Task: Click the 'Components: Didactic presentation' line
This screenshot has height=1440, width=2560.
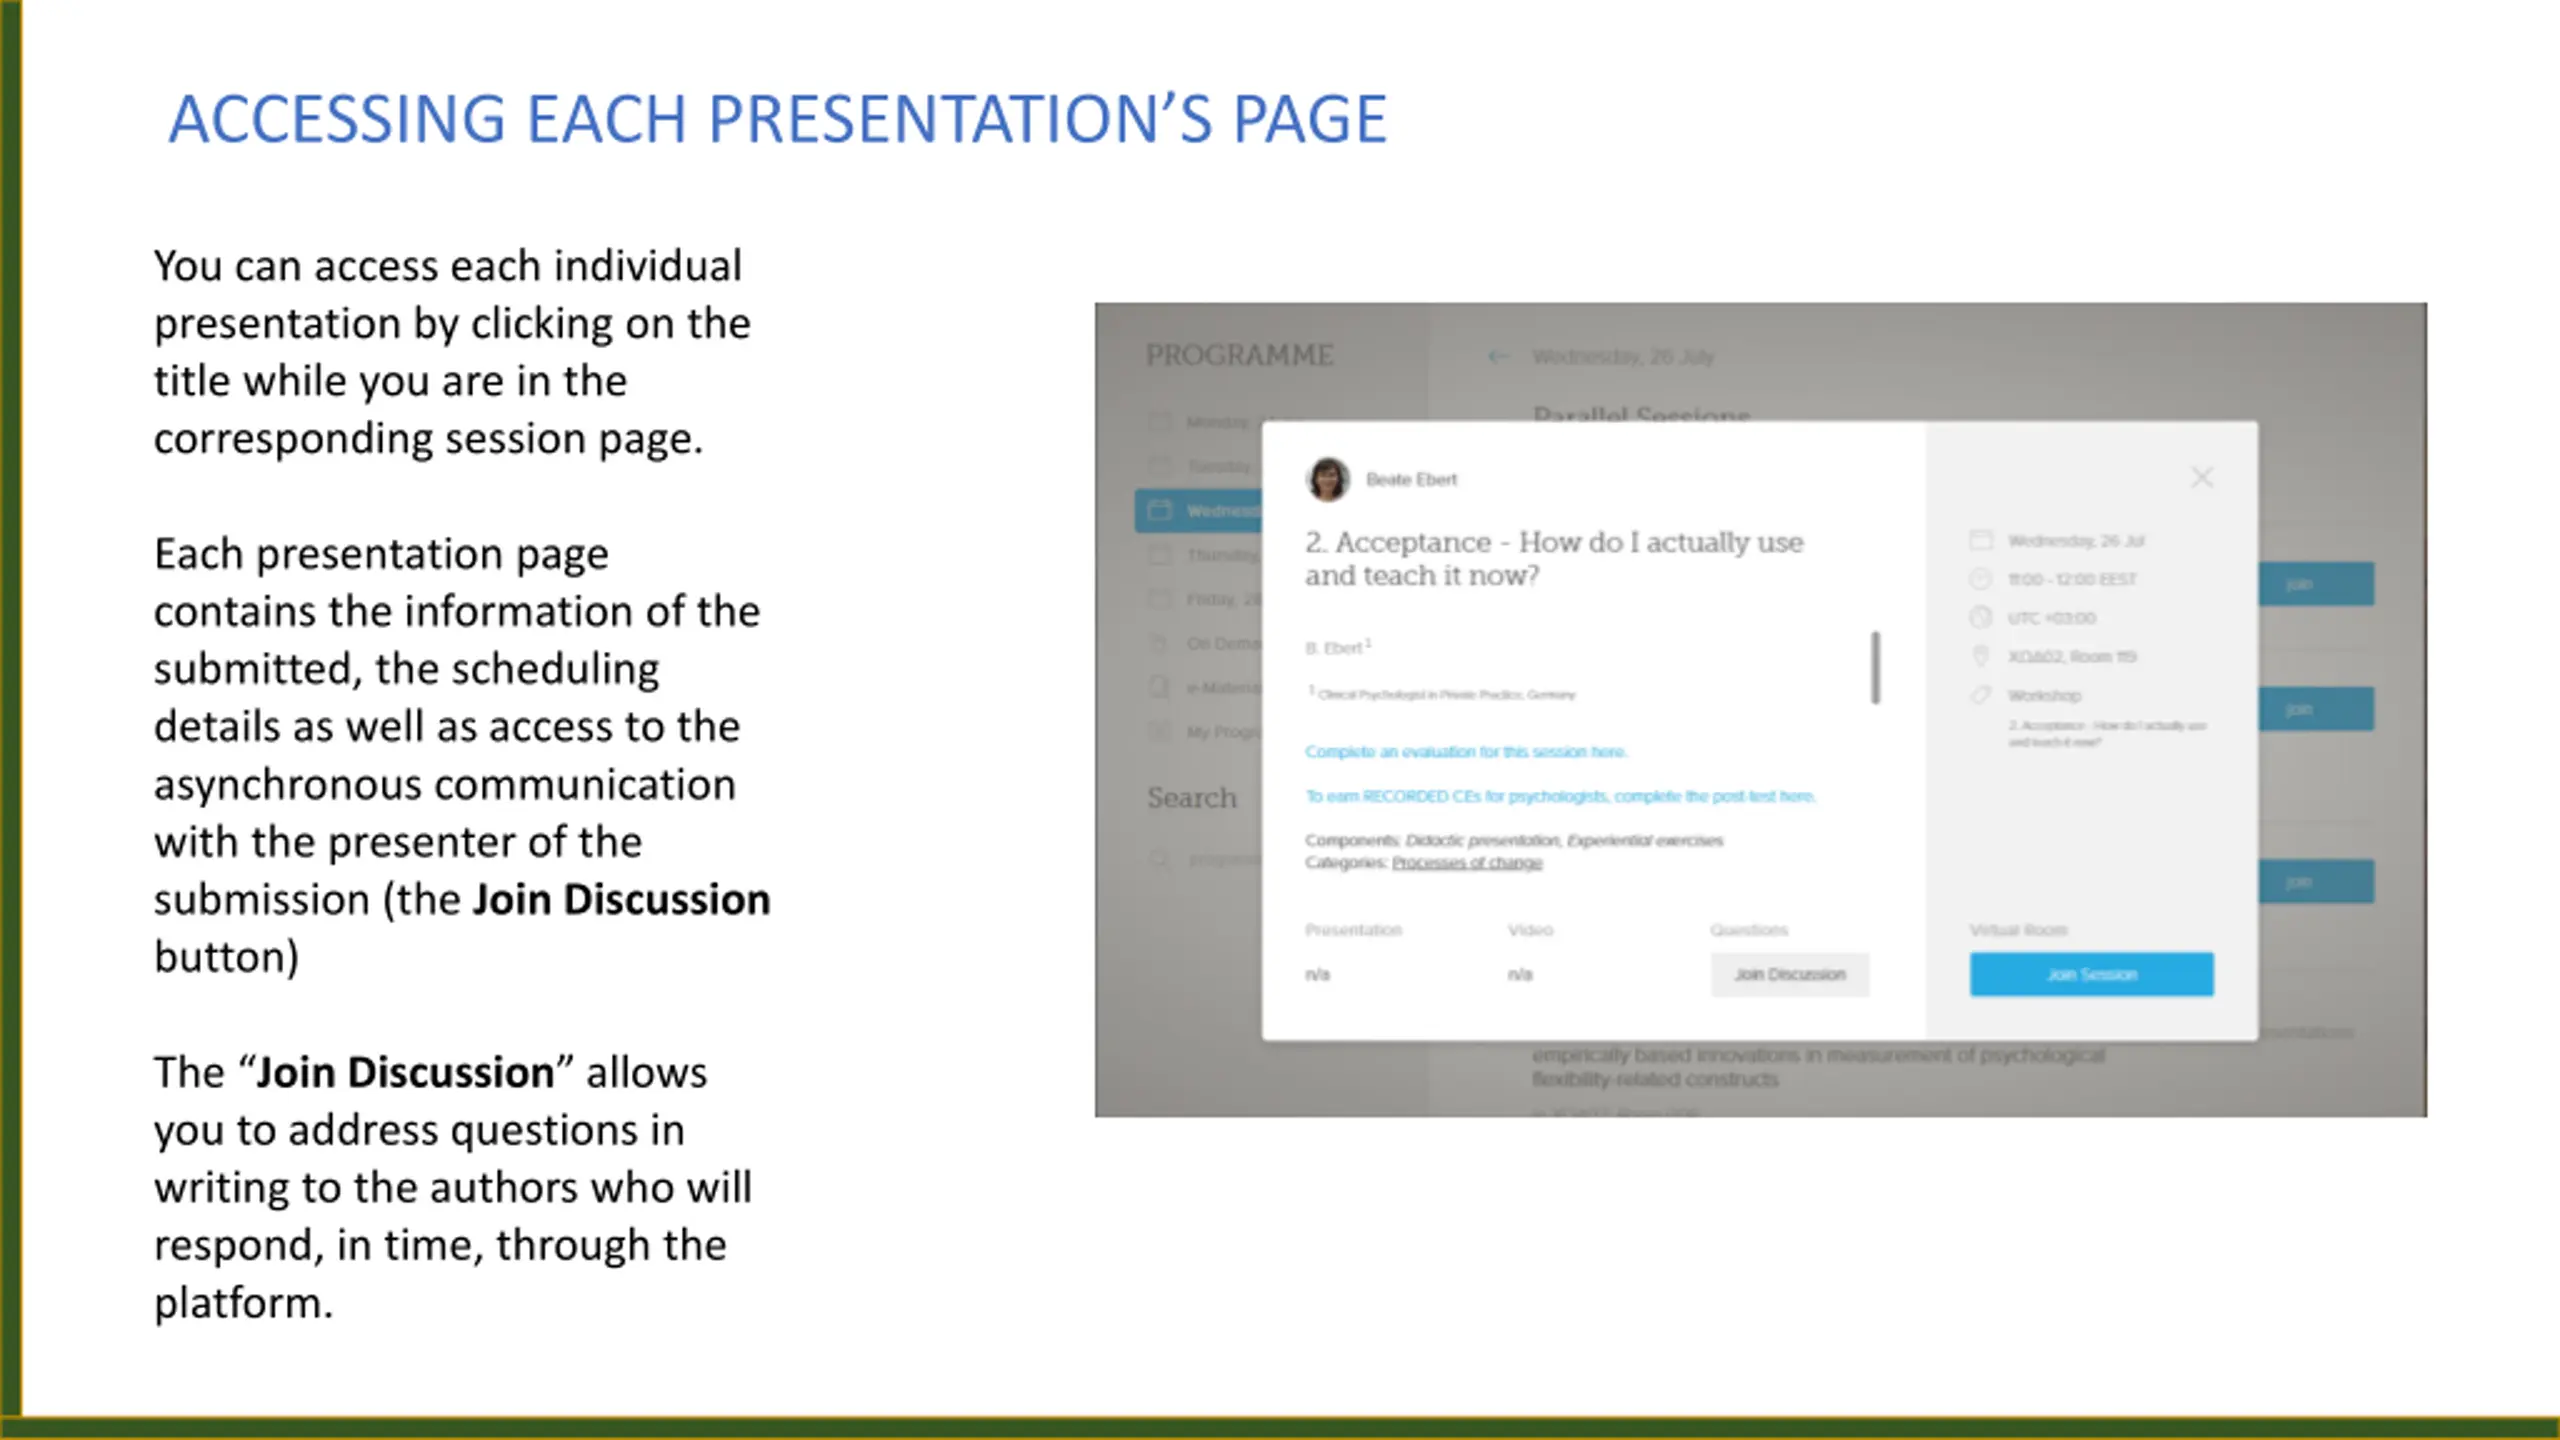Action: coord(1513,840)
